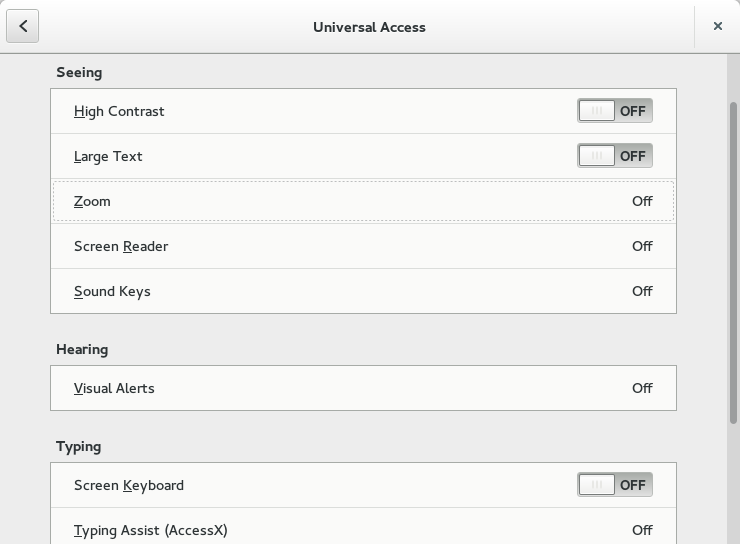Enable the Large Text switch
Screen dimensions: 740x544
coord(614,156)
